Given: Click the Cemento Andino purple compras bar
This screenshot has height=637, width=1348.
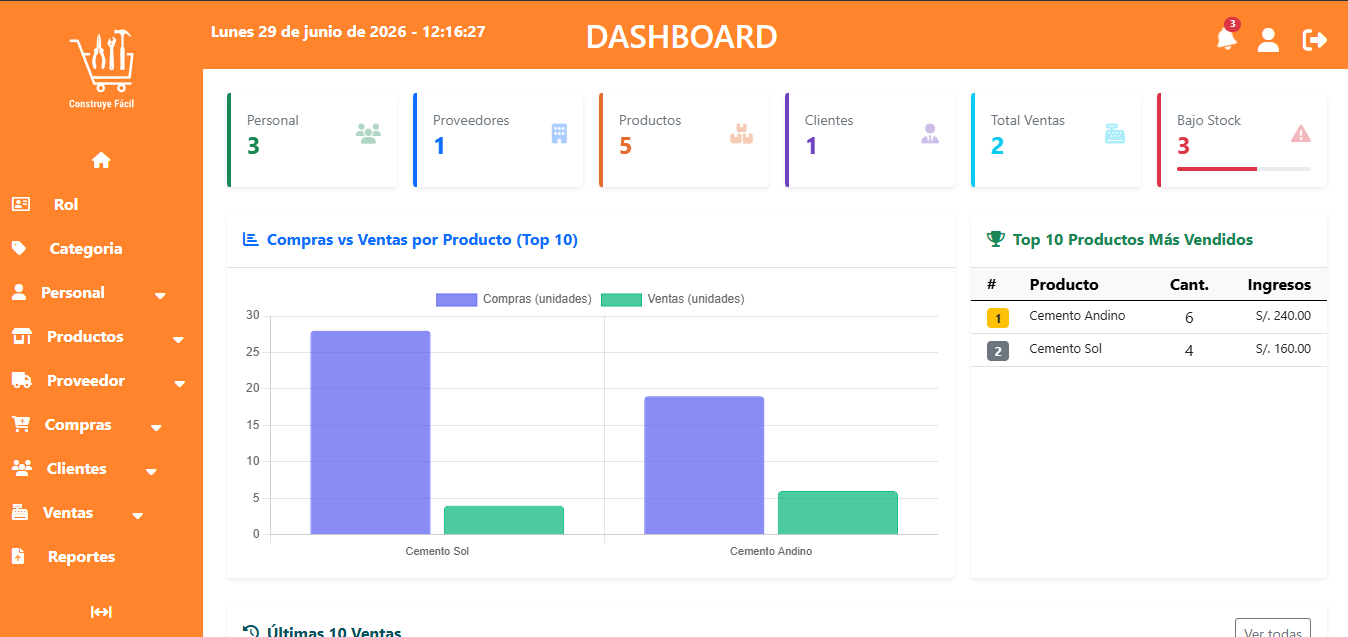Looking at the screenshot, I should (704, 465).
